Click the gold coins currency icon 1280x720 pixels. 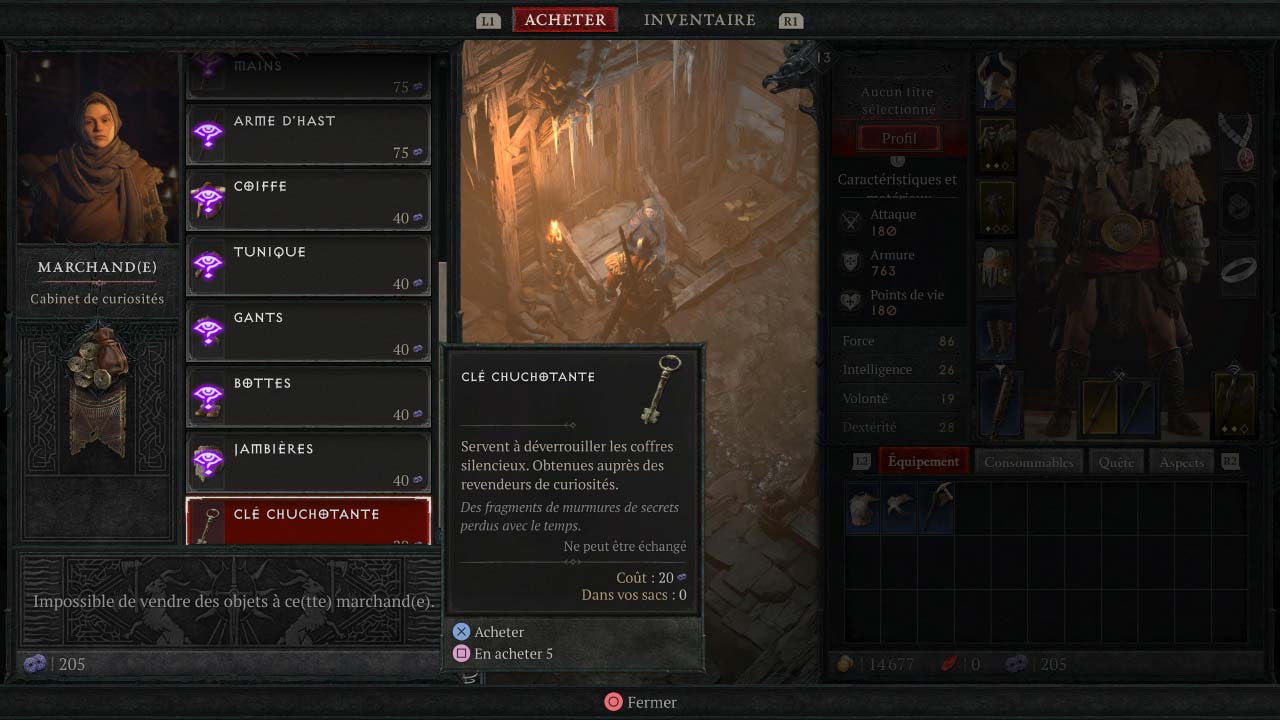pos(847,664)
